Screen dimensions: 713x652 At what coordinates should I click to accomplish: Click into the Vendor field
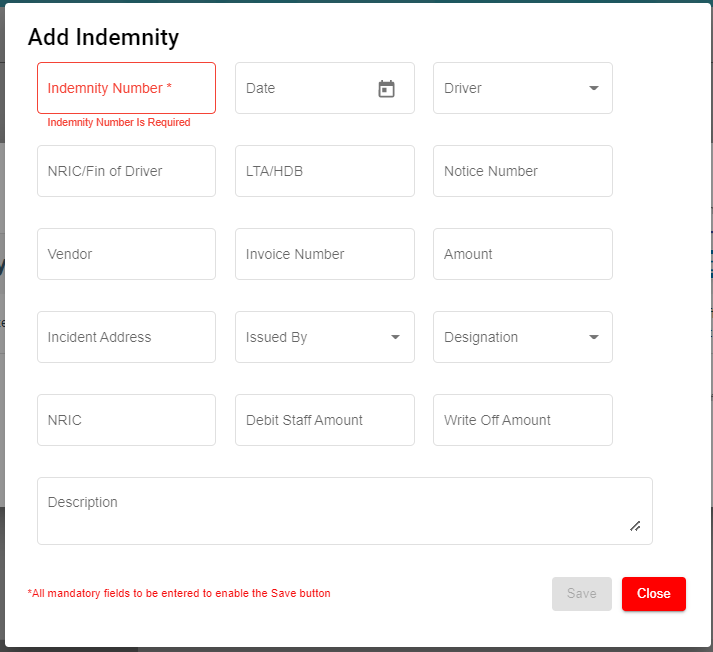[126, 254]
